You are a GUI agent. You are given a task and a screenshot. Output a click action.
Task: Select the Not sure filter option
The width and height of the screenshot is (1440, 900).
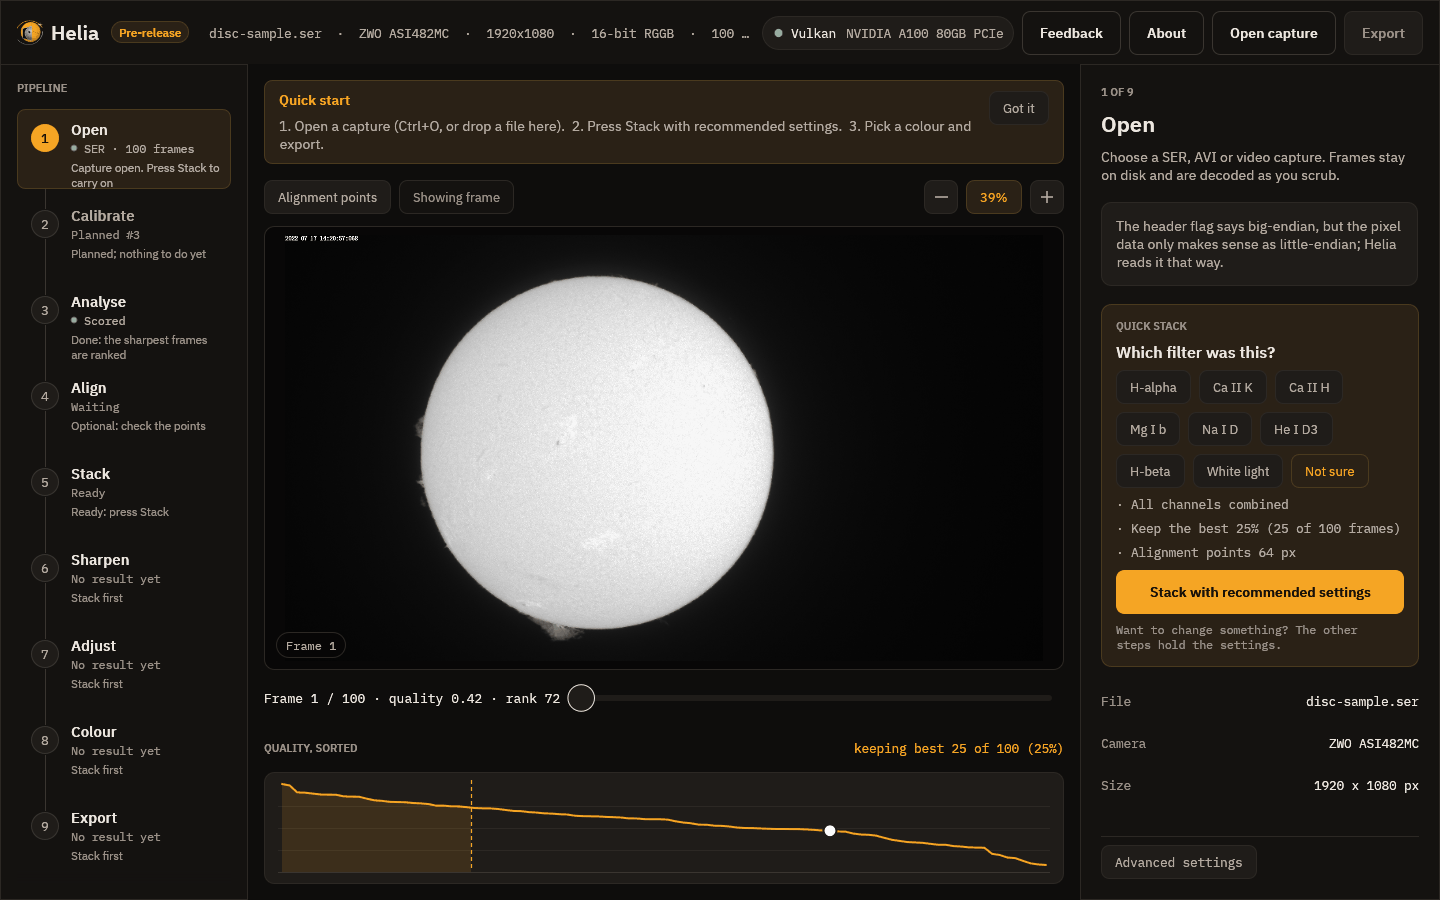(x=1330, y=471)
